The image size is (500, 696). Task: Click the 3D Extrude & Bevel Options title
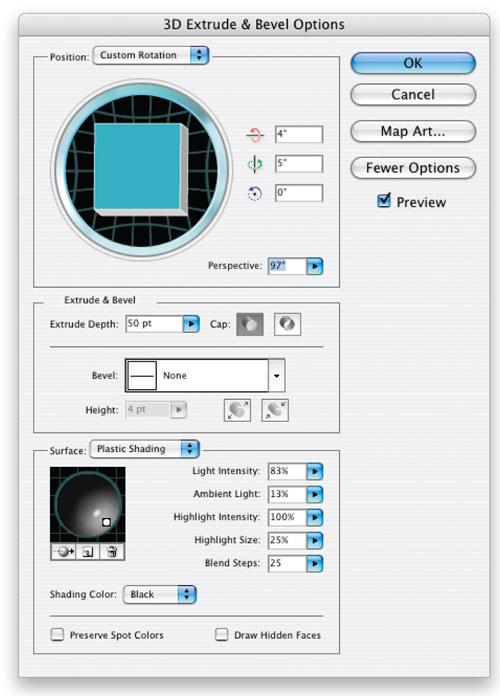click(x=254, y=24)
